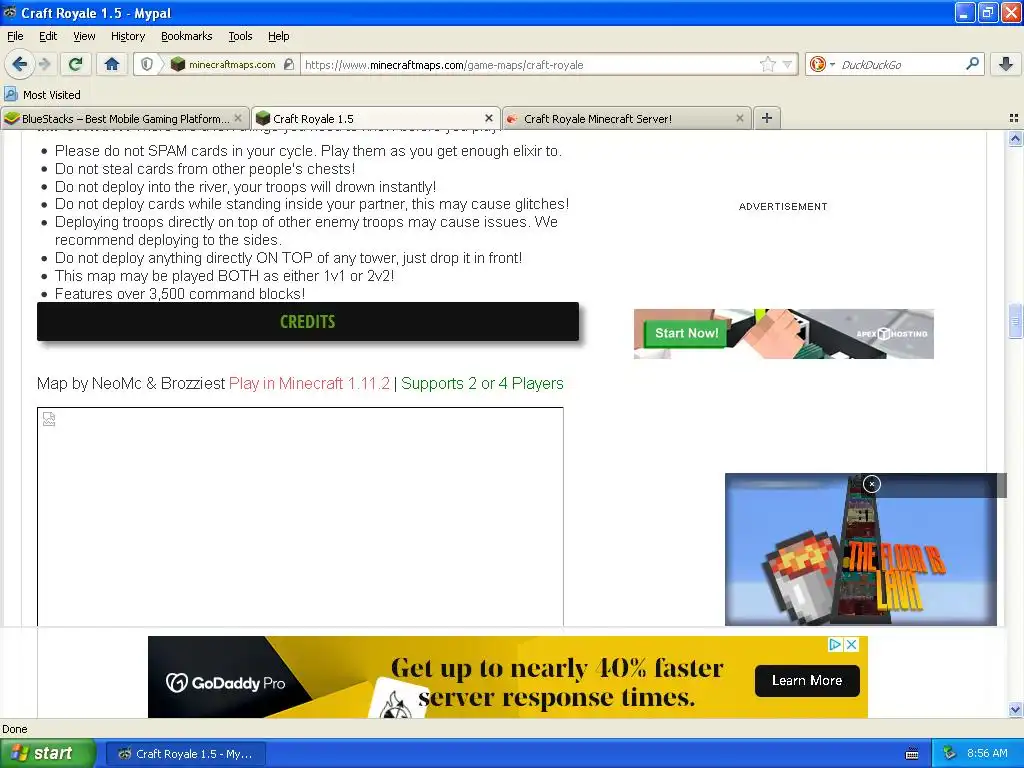Click Start Now on Apex Hosting ad

point(686,333)
